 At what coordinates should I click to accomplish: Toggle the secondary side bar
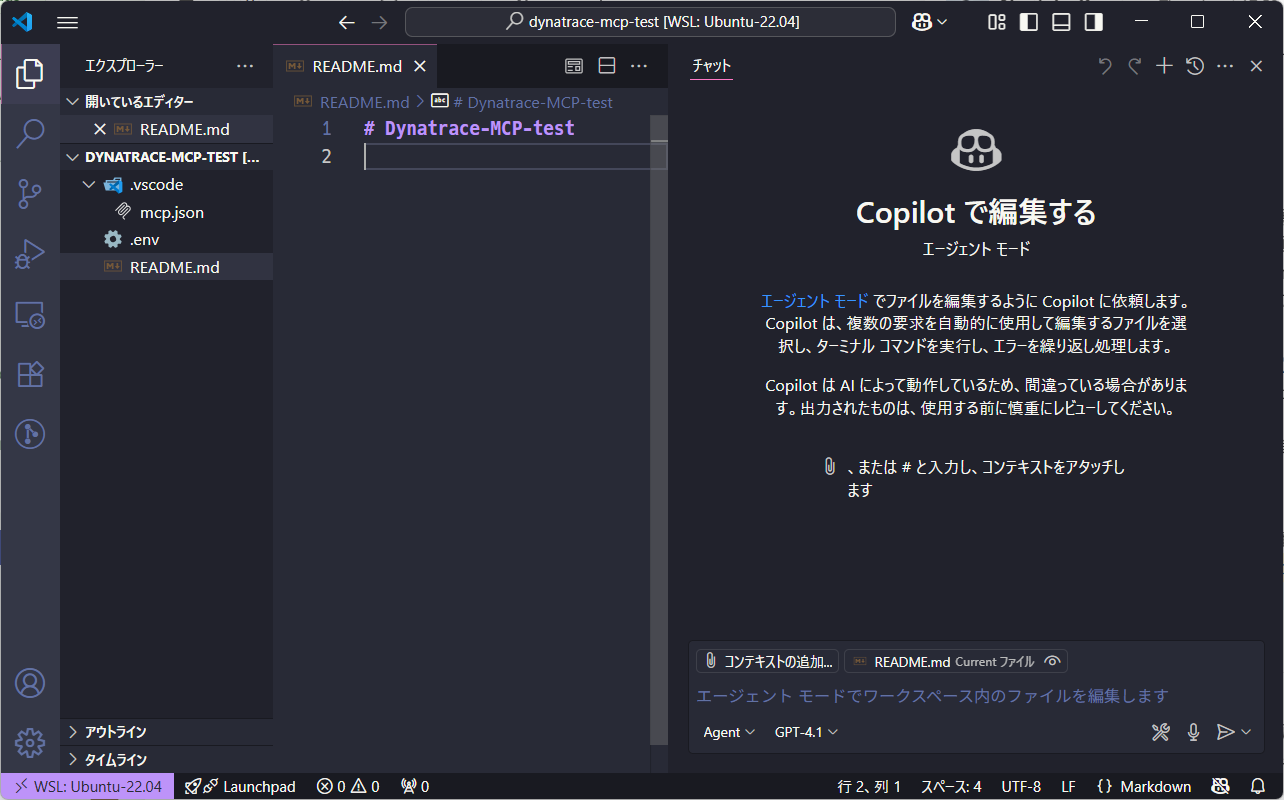coord(1094,22)
